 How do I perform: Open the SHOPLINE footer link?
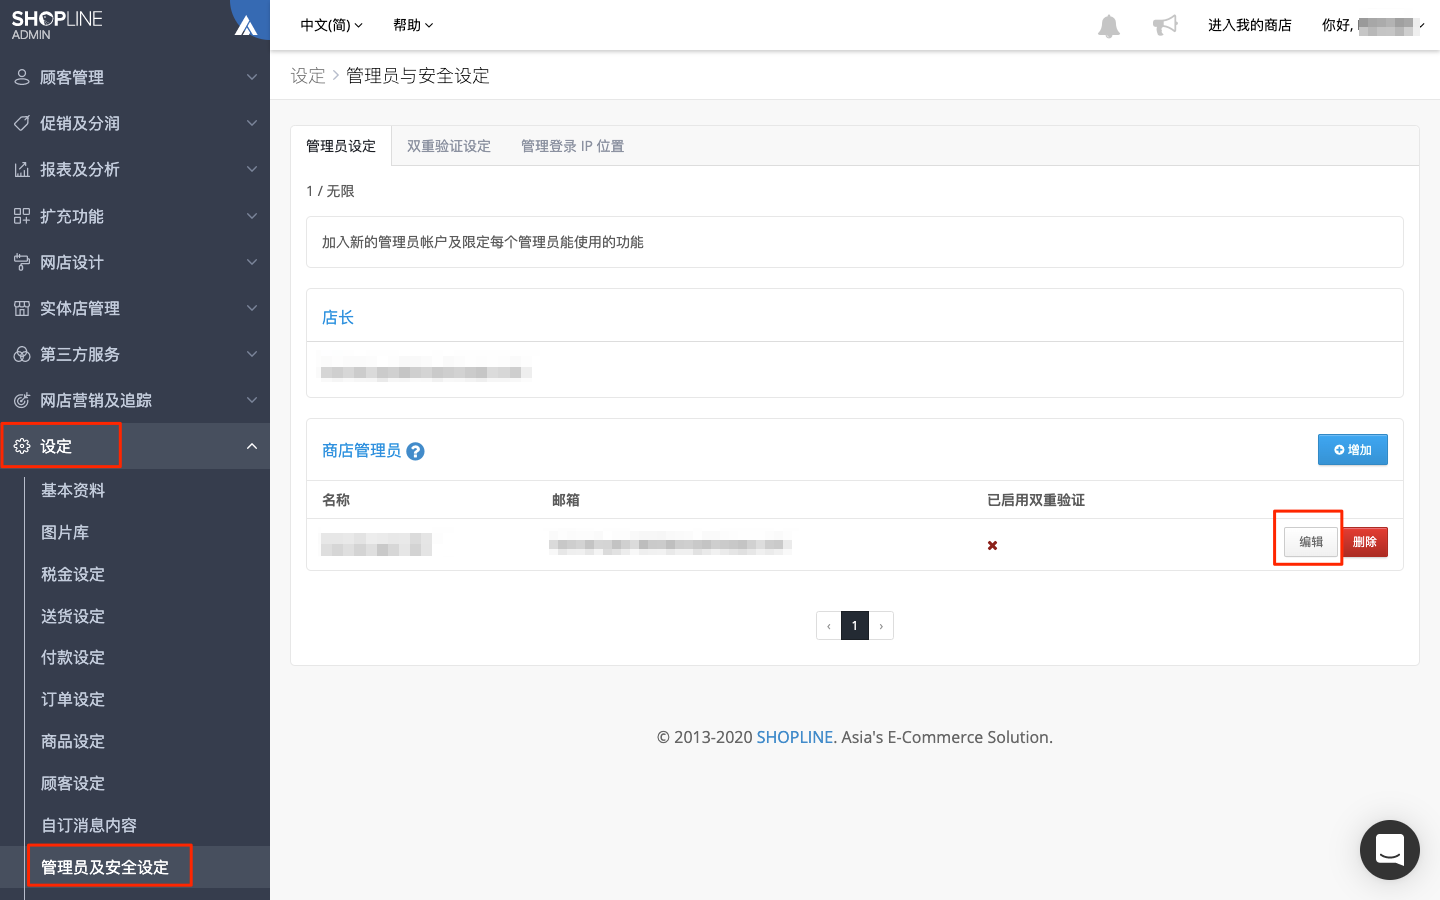[x=794, y=737]
